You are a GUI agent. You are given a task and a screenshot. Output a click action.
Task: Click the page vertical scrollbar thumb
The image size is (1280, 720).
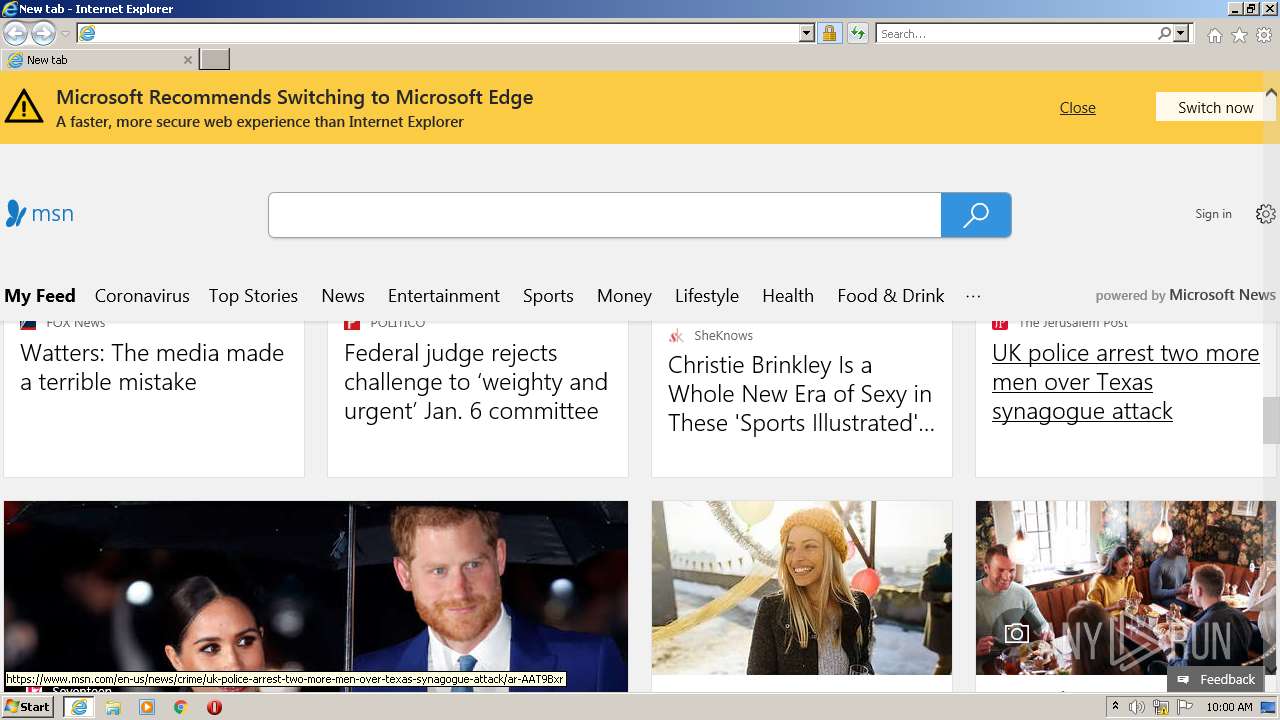point(1271,420)
